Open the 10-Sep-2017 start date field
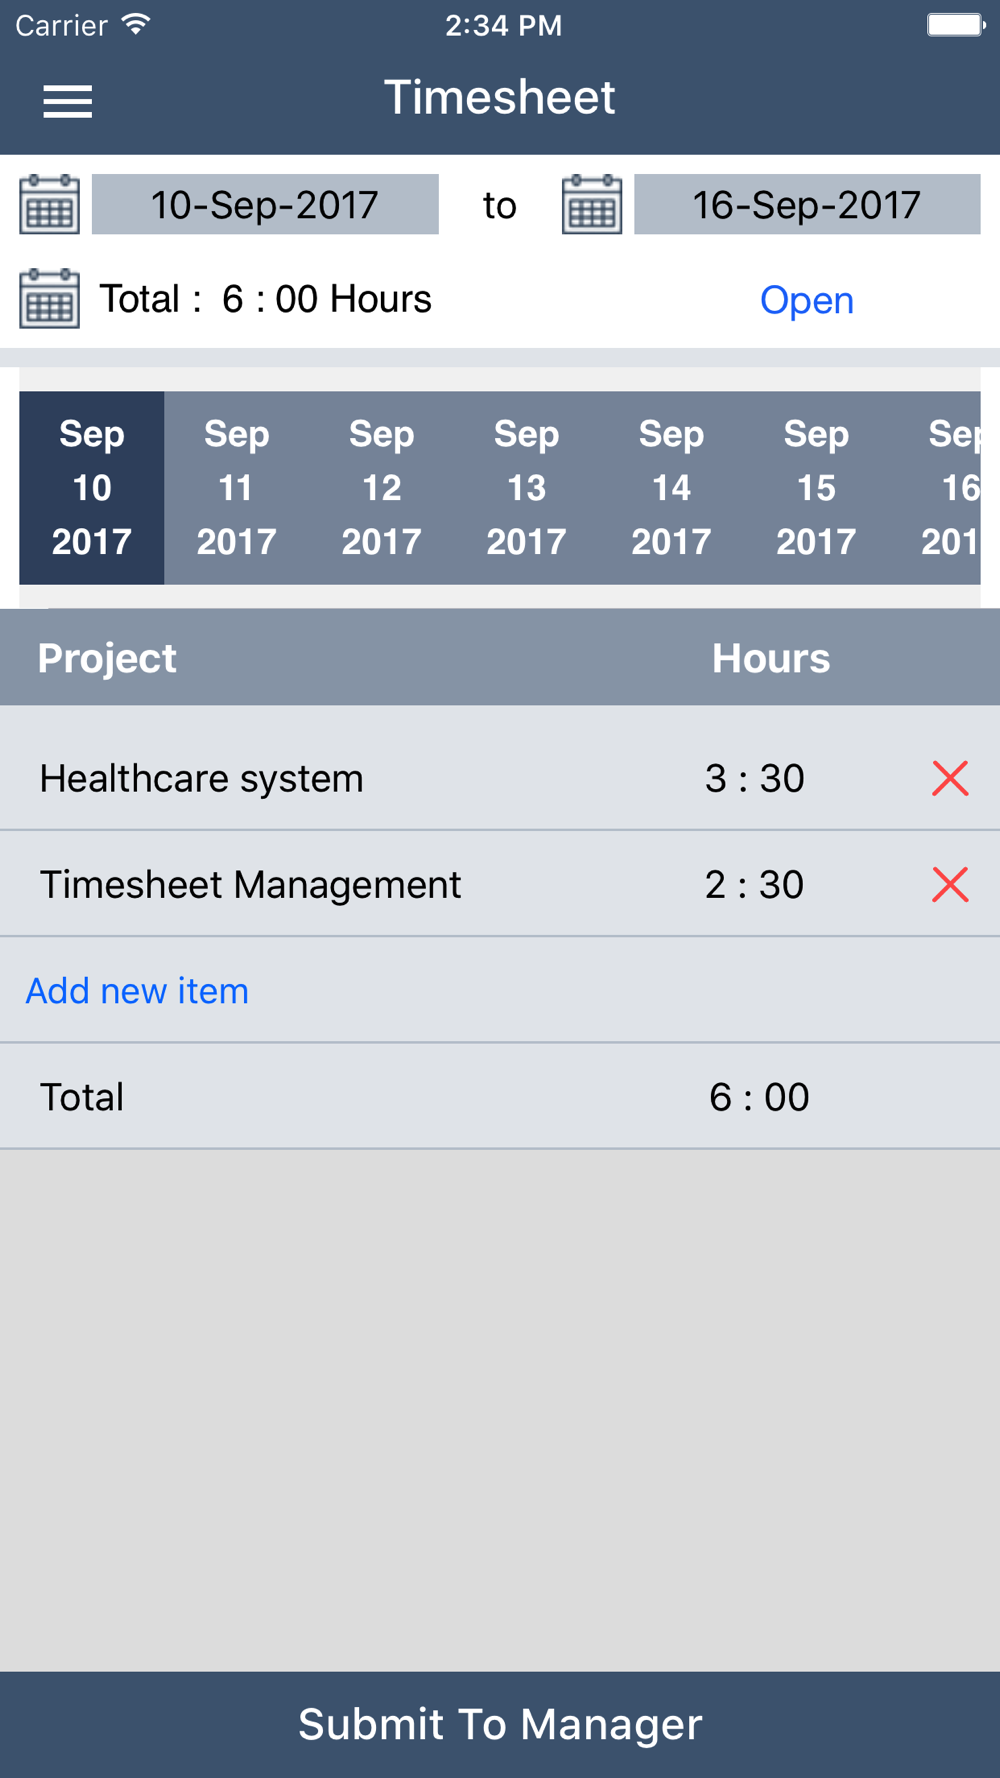The height and width of the screenshot is (1778, 1000). (x=265, y=204)
